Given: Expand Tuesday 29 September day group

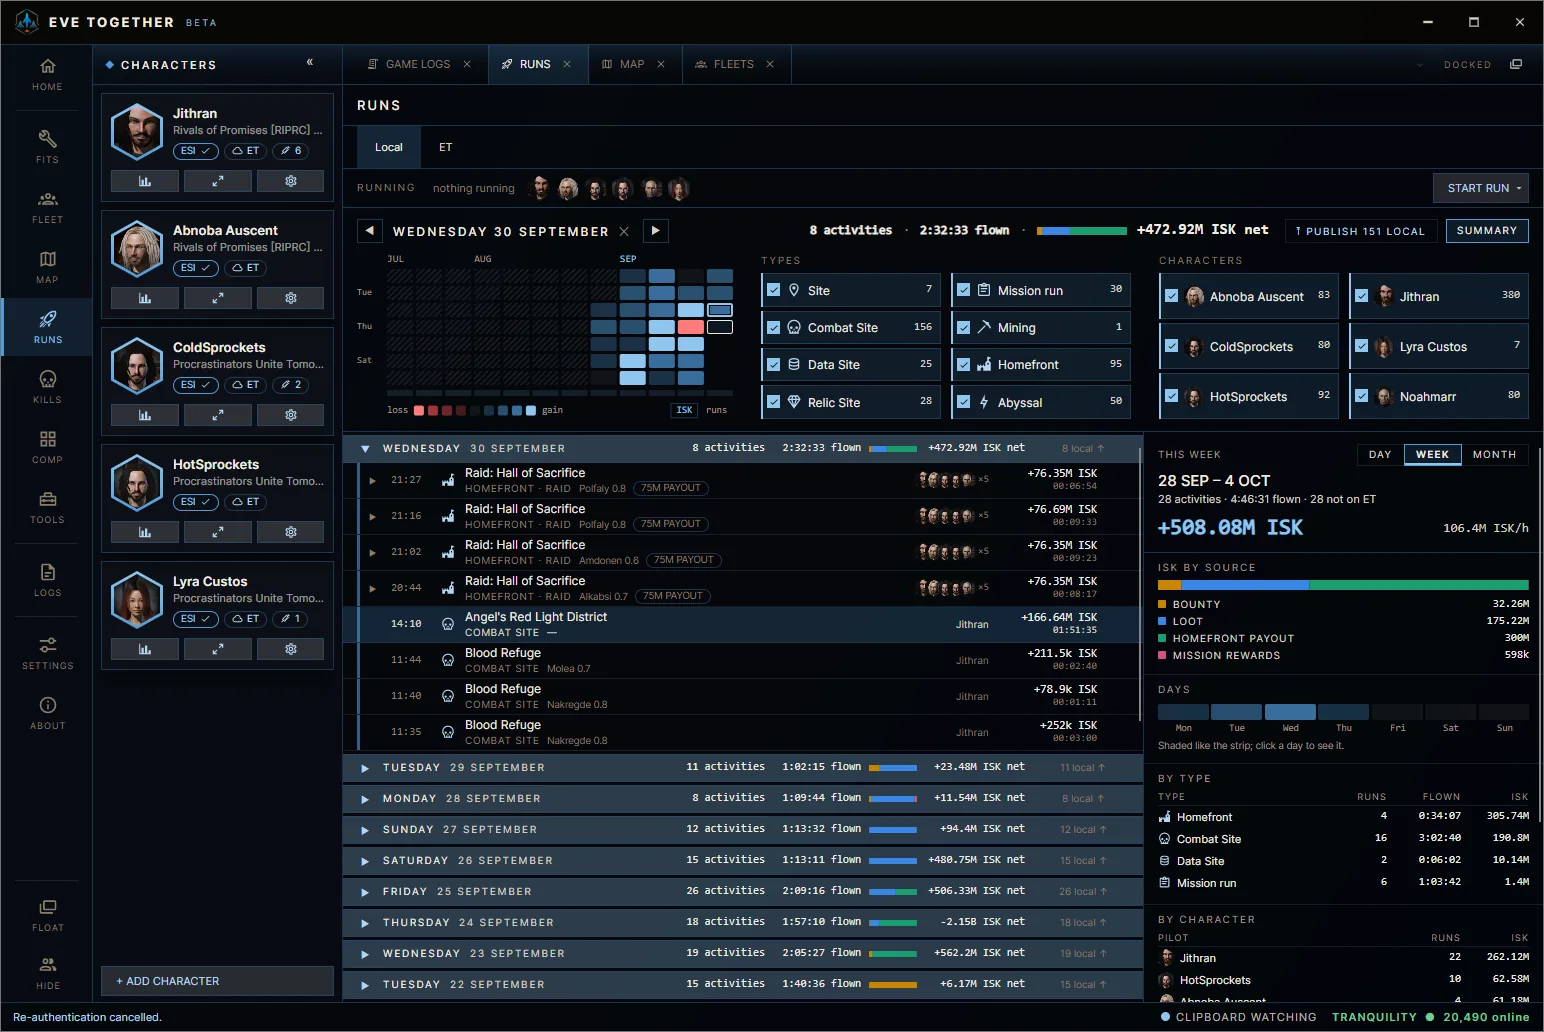Looking at the screenshot, I should [365, 768].
